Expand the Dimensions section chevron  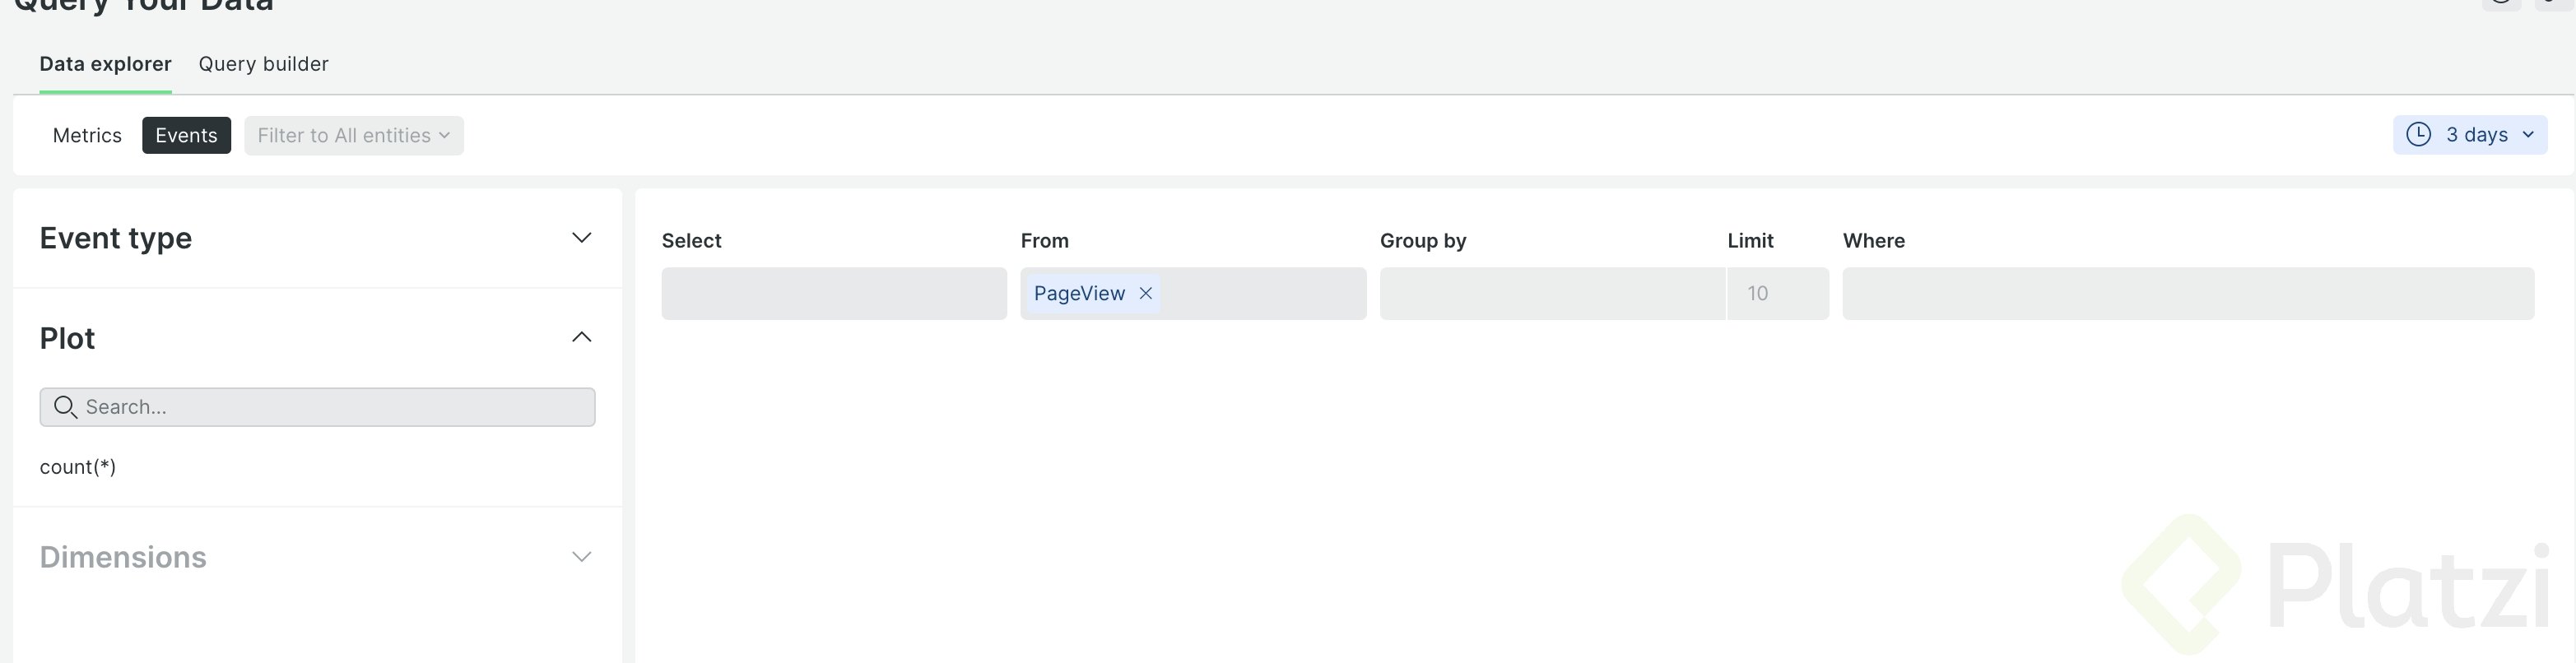tap(581, 557)
